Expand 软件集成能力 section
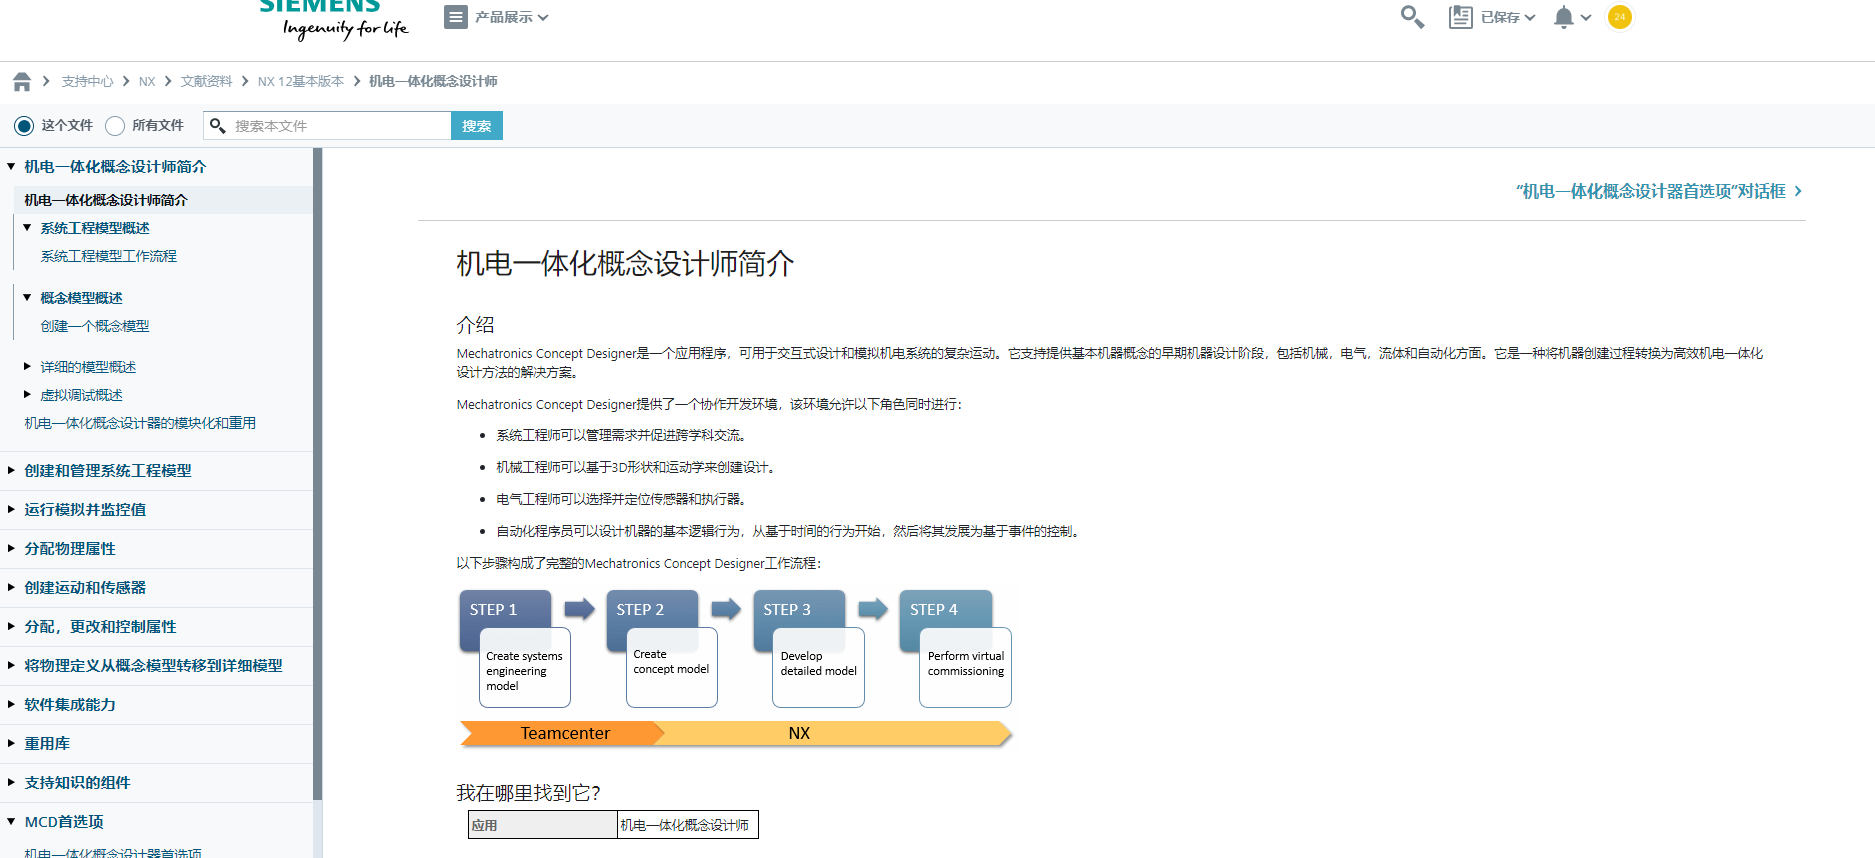Screen dimensions: 1875x858 click(11, 704)
